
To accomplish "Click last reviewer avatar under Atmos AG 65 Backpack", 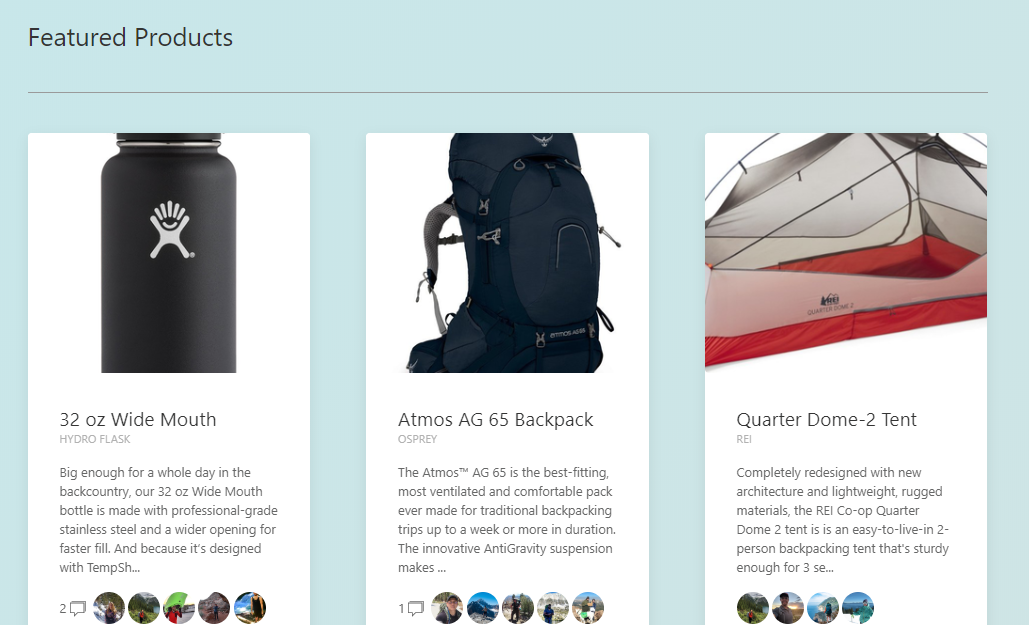I will (x=588, y=608).
